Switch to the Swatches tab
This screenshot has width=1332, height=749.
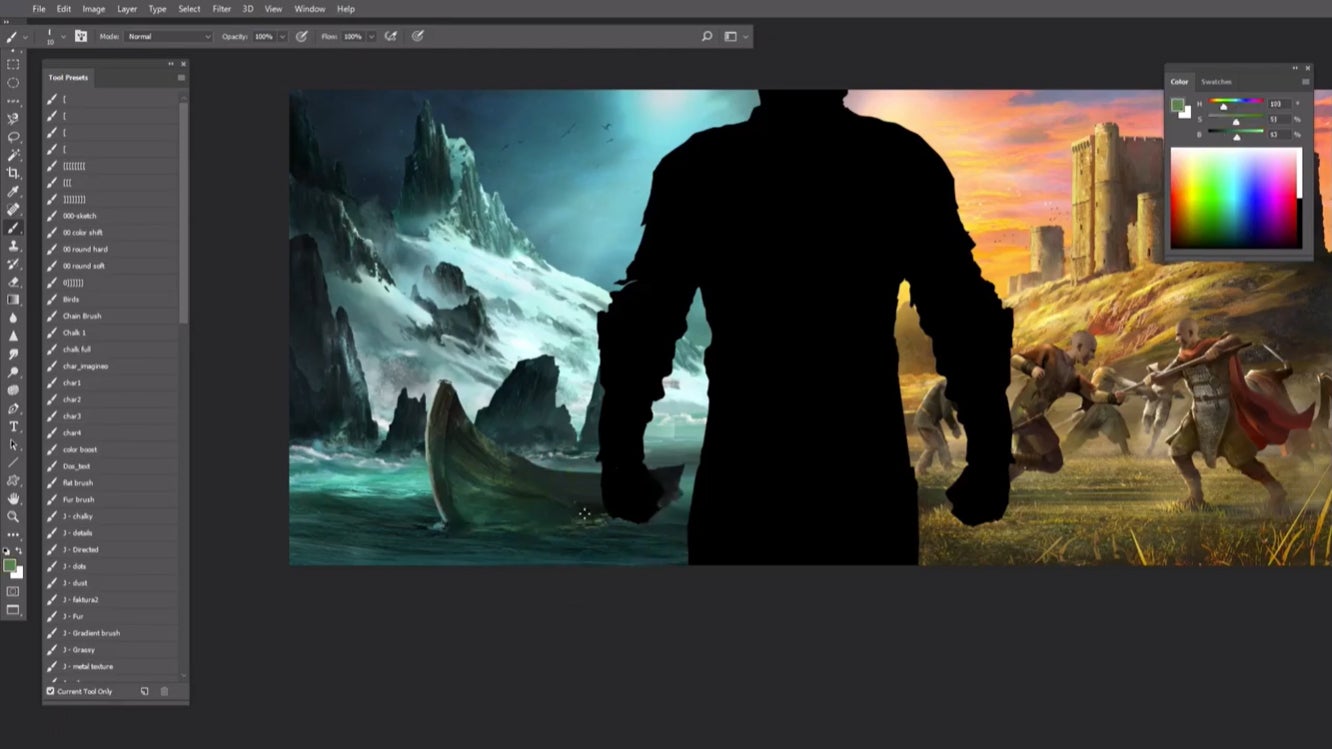pyautogui.click(x=1216, y=82)
